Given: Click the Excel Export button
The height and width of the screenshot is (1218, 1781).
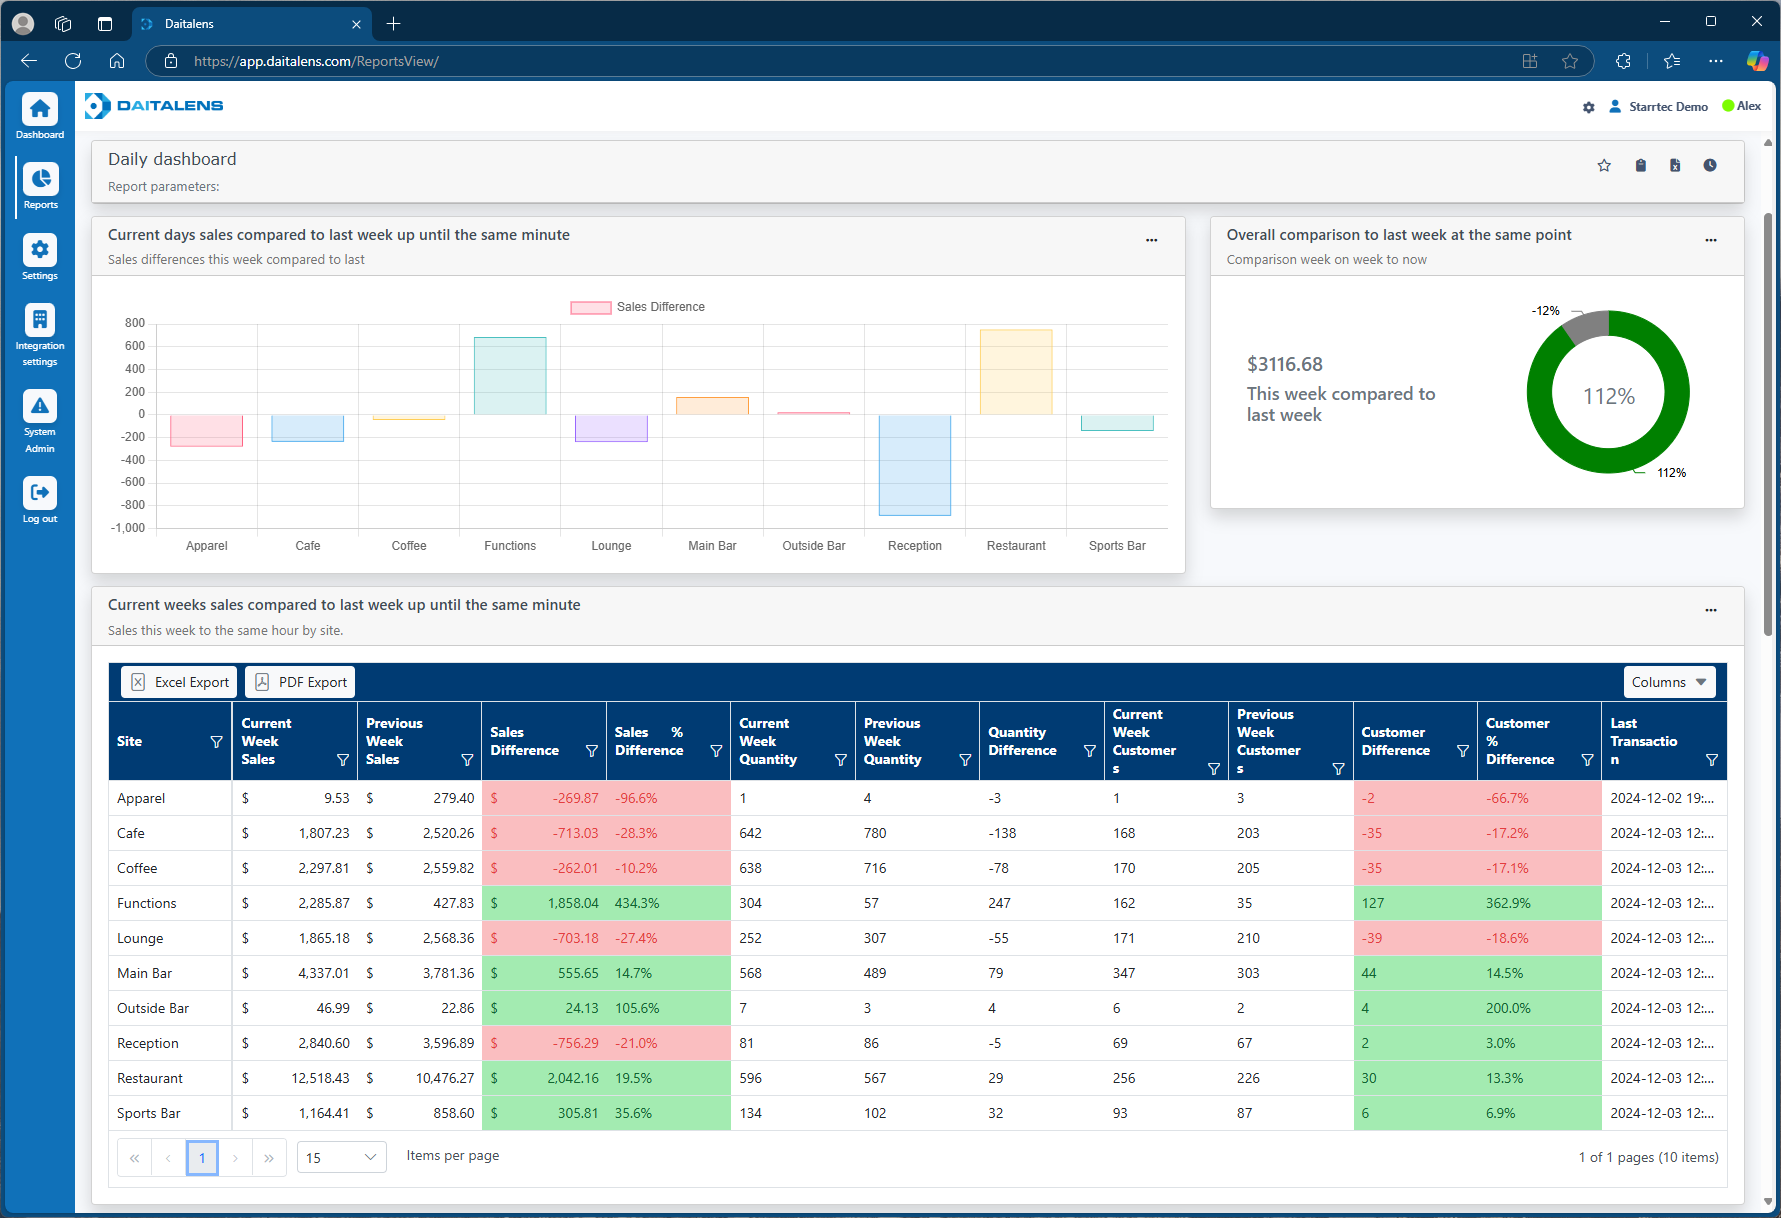Looking at the screenshot, I should point(178,681).
